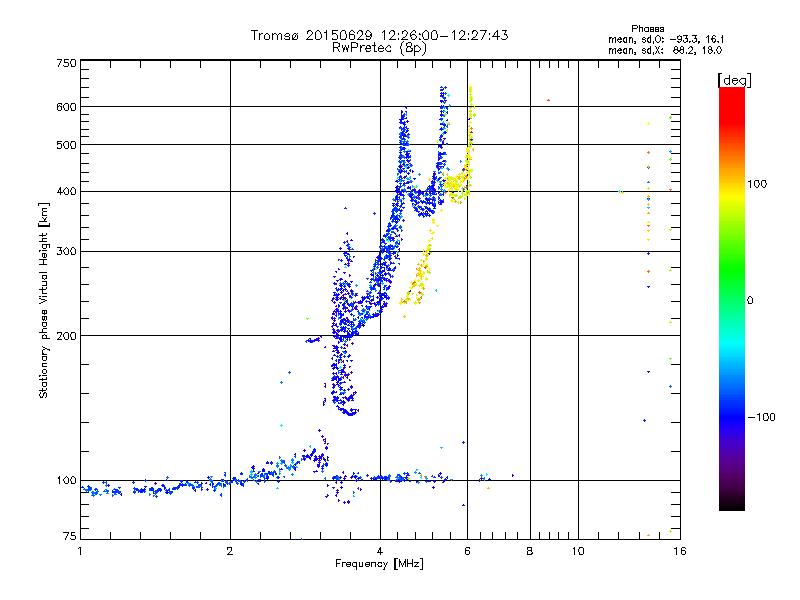This screenshot has height=600, width=800.
Task: Click the 'Frequency [MHz]' x-axis label
Action: 379,564
